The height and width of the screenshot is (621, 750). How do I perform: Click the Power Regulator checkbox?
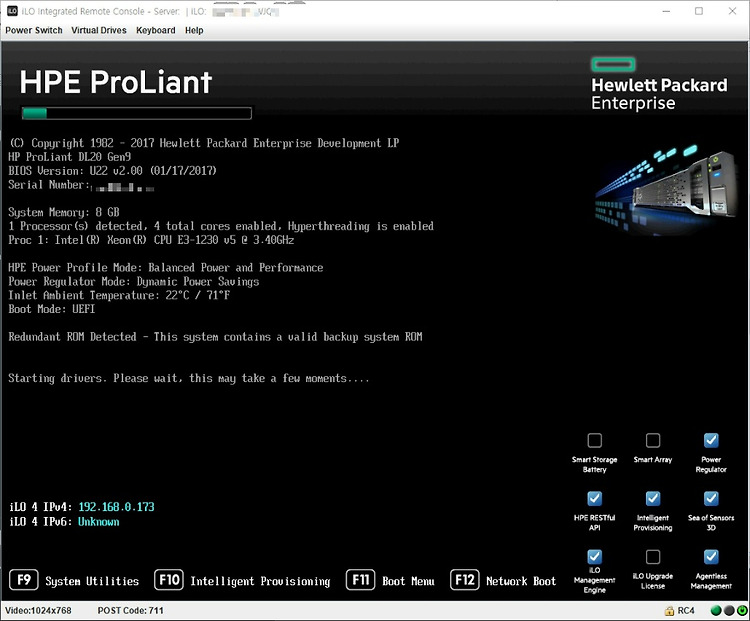tap(711, 440)
